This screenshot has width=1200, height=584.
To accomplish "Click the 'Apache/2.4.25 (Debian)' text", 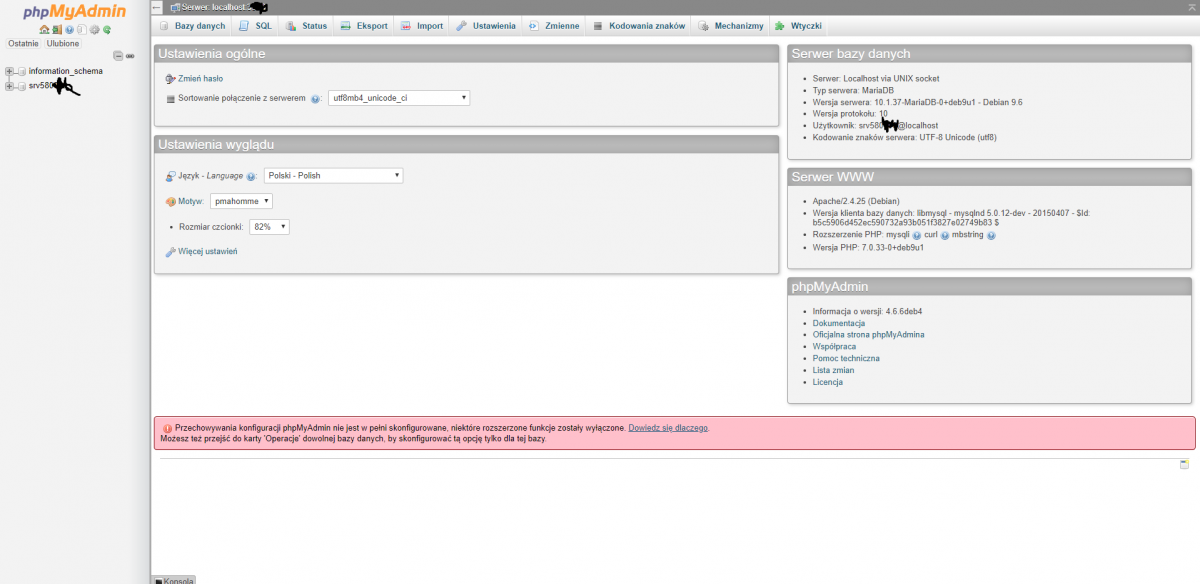I will pyautogui.click(x=856, y=201).
